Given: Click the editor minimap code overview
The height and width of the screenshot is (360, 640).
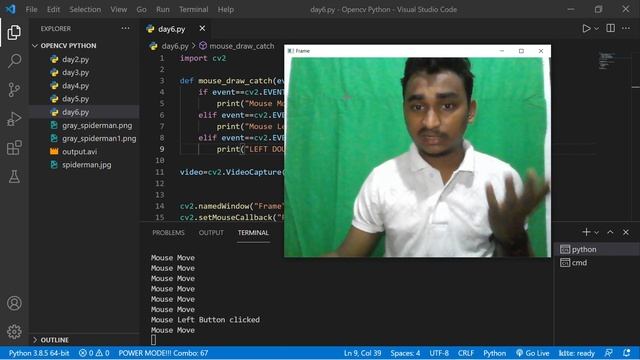Looking at the screenshot, I should 606,61.
